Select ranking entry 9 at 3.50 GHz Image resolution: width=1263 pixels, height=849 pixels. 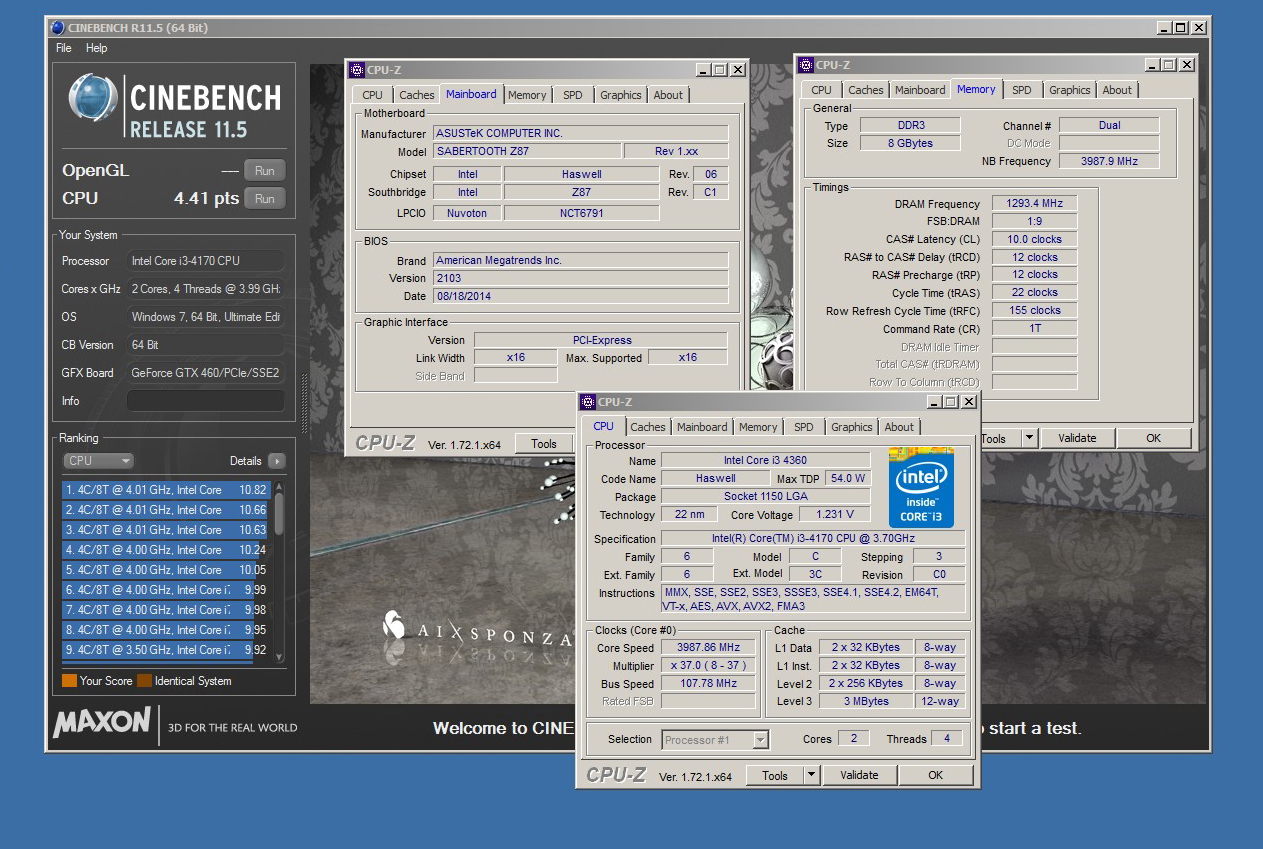[x=166, y=650]
